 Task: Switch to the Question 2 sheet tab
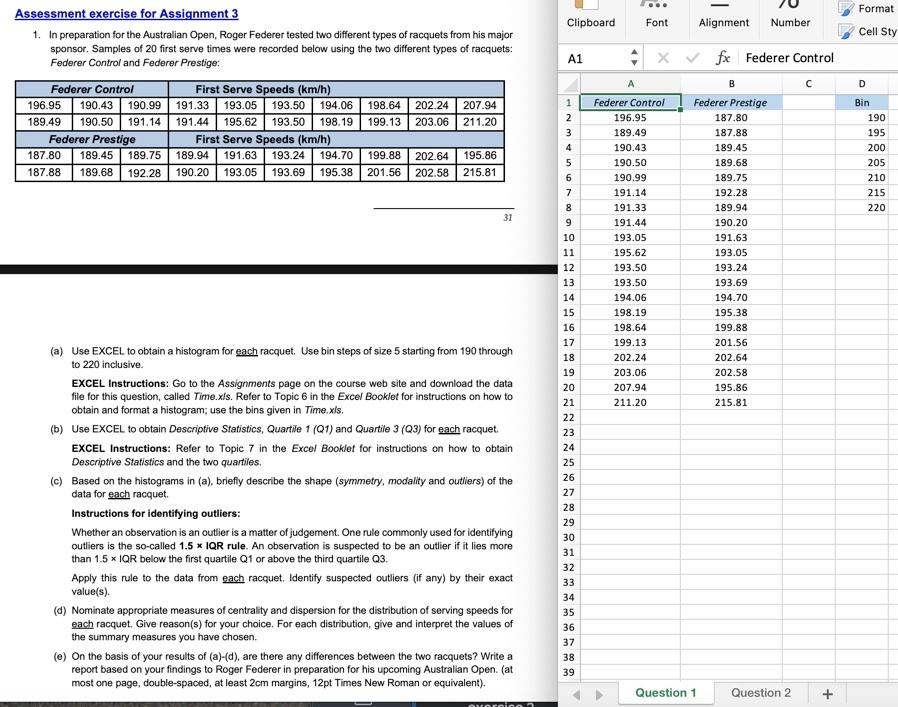(761, 691)
